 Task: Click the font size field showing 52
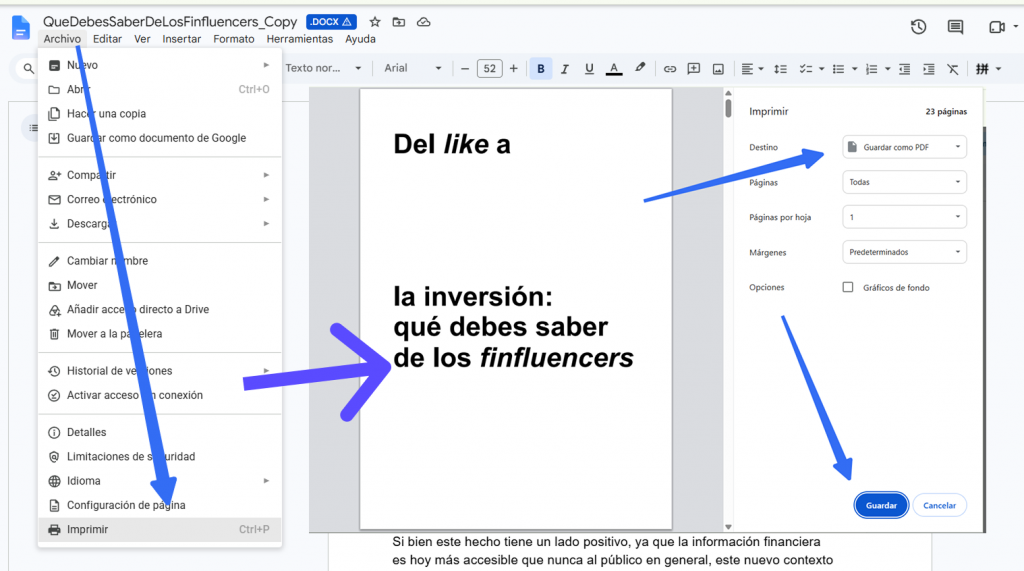click(x=489, y=69)
